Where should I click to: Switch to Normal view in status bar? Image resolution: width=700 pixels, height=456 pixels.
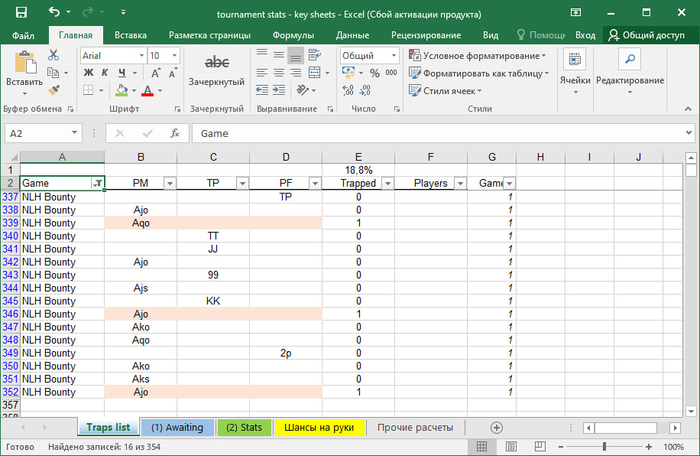click(481, 446)
